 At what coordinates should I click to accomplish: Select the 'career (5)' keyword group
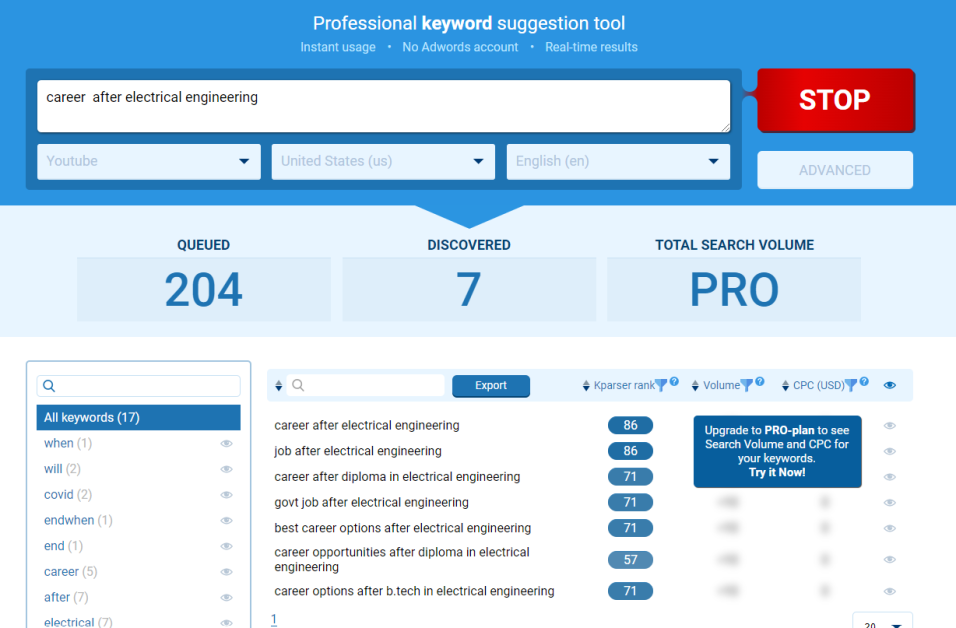[x=70, y=572]
